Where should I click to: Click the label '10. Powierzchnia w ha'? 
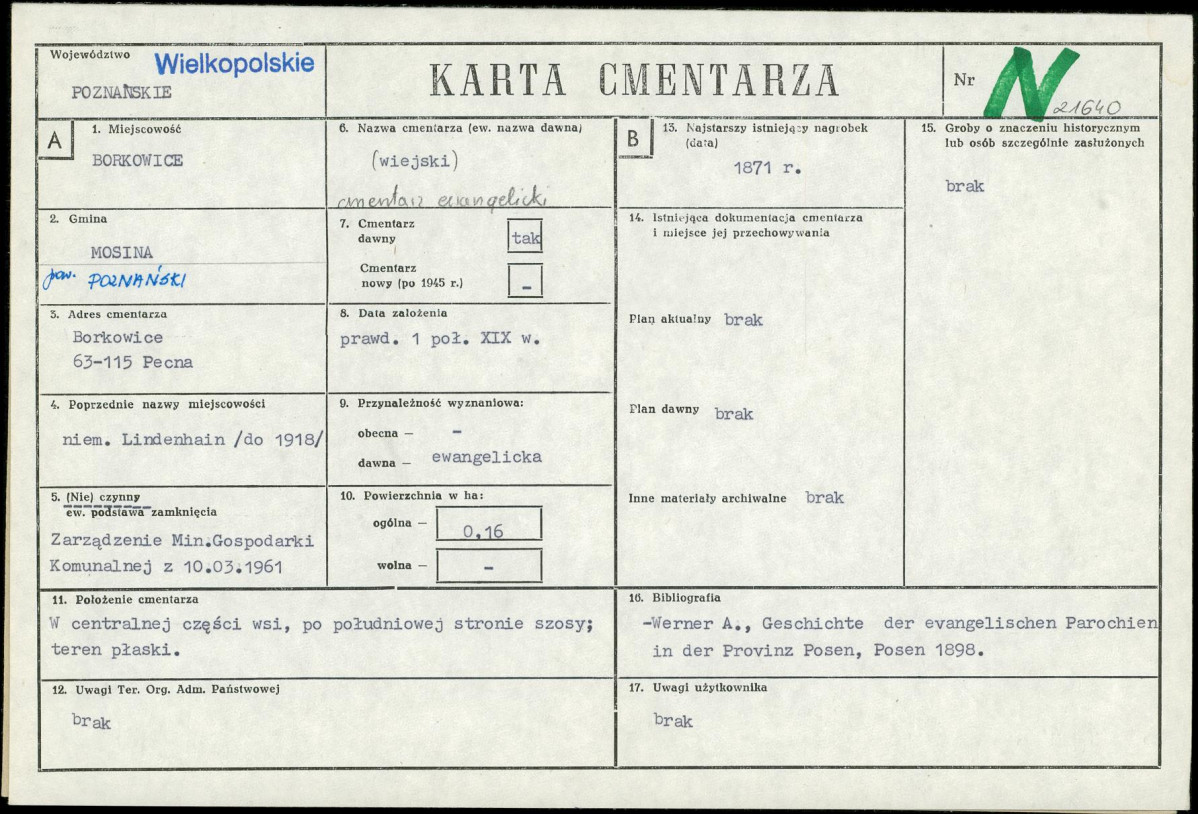tap(412, 496)
